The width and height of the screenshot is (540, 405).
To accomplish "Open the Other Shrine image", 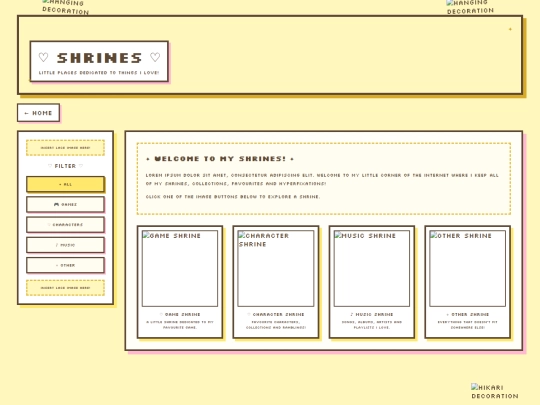I will pos(467,268).
